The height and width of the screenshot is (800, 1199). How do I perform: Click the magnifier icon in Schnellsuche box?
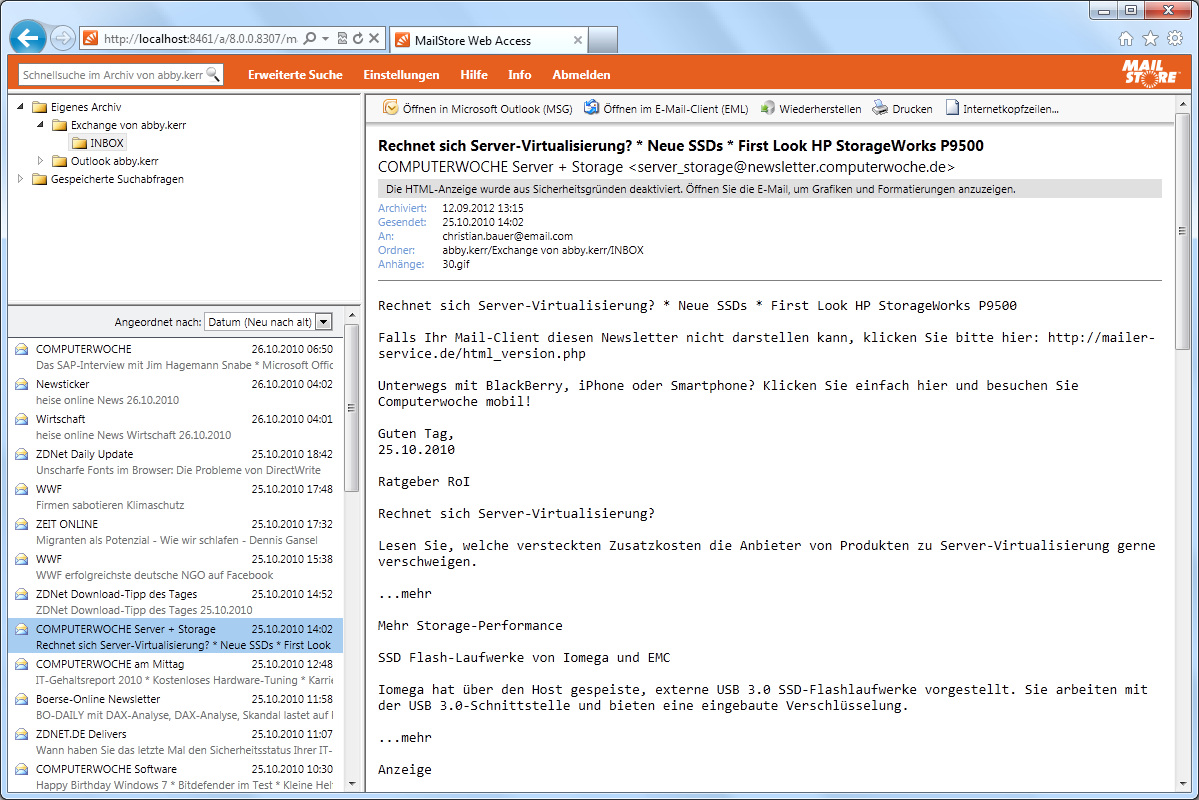click(x=213, y=75)
